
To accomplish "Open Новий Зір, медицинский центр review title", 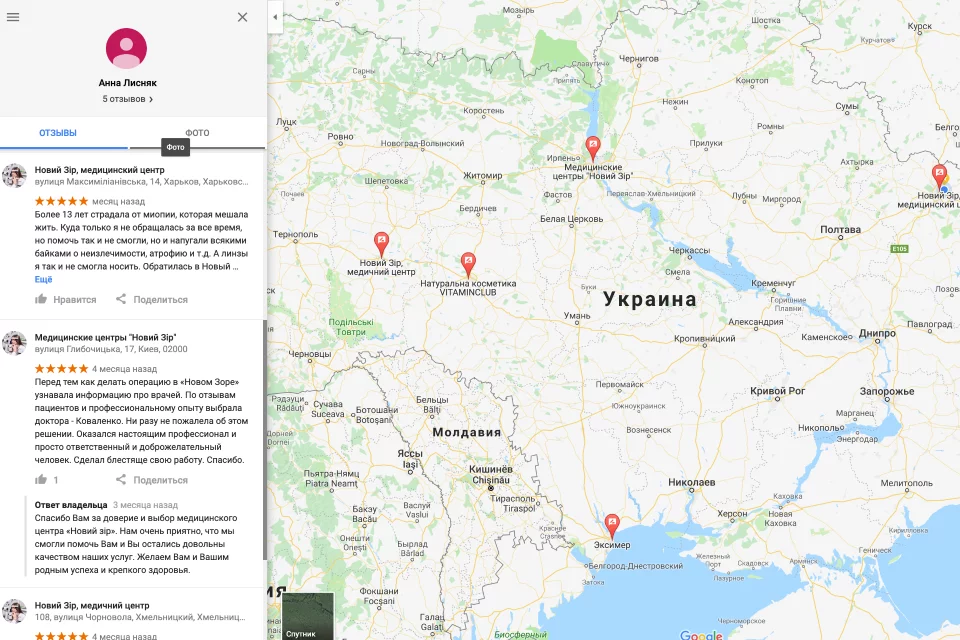I will (100, 170).
